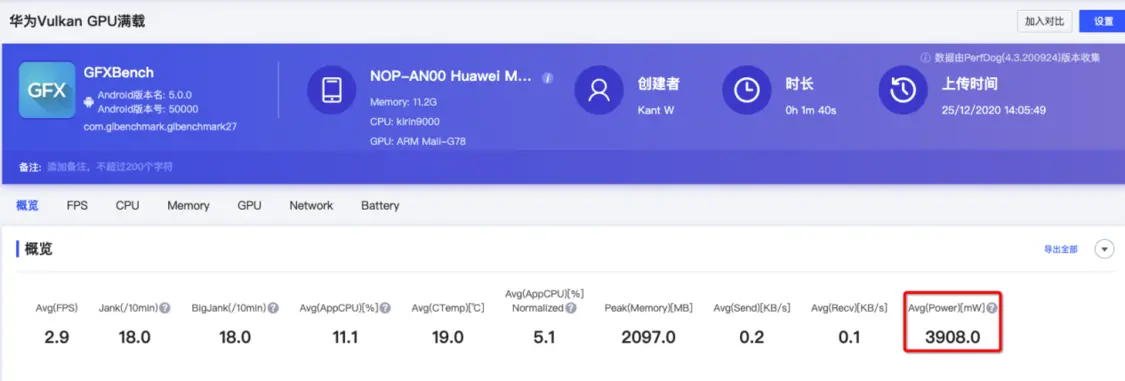Click the 概览 section heading
Image resolution: width=1125 pixels, height=381 pixels.
(39, 250)
